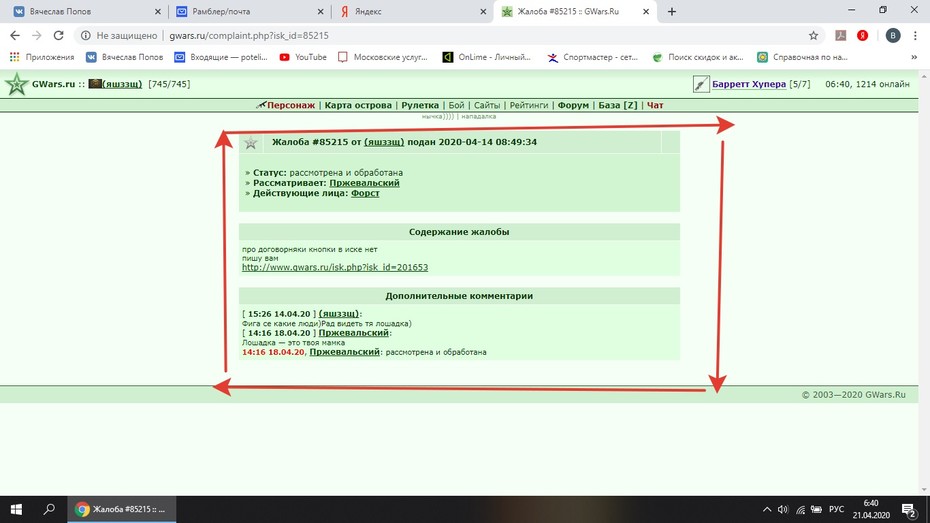
Task: Open the isk.php?isk_id=201653 link
Action: click(x=335, y=267)
